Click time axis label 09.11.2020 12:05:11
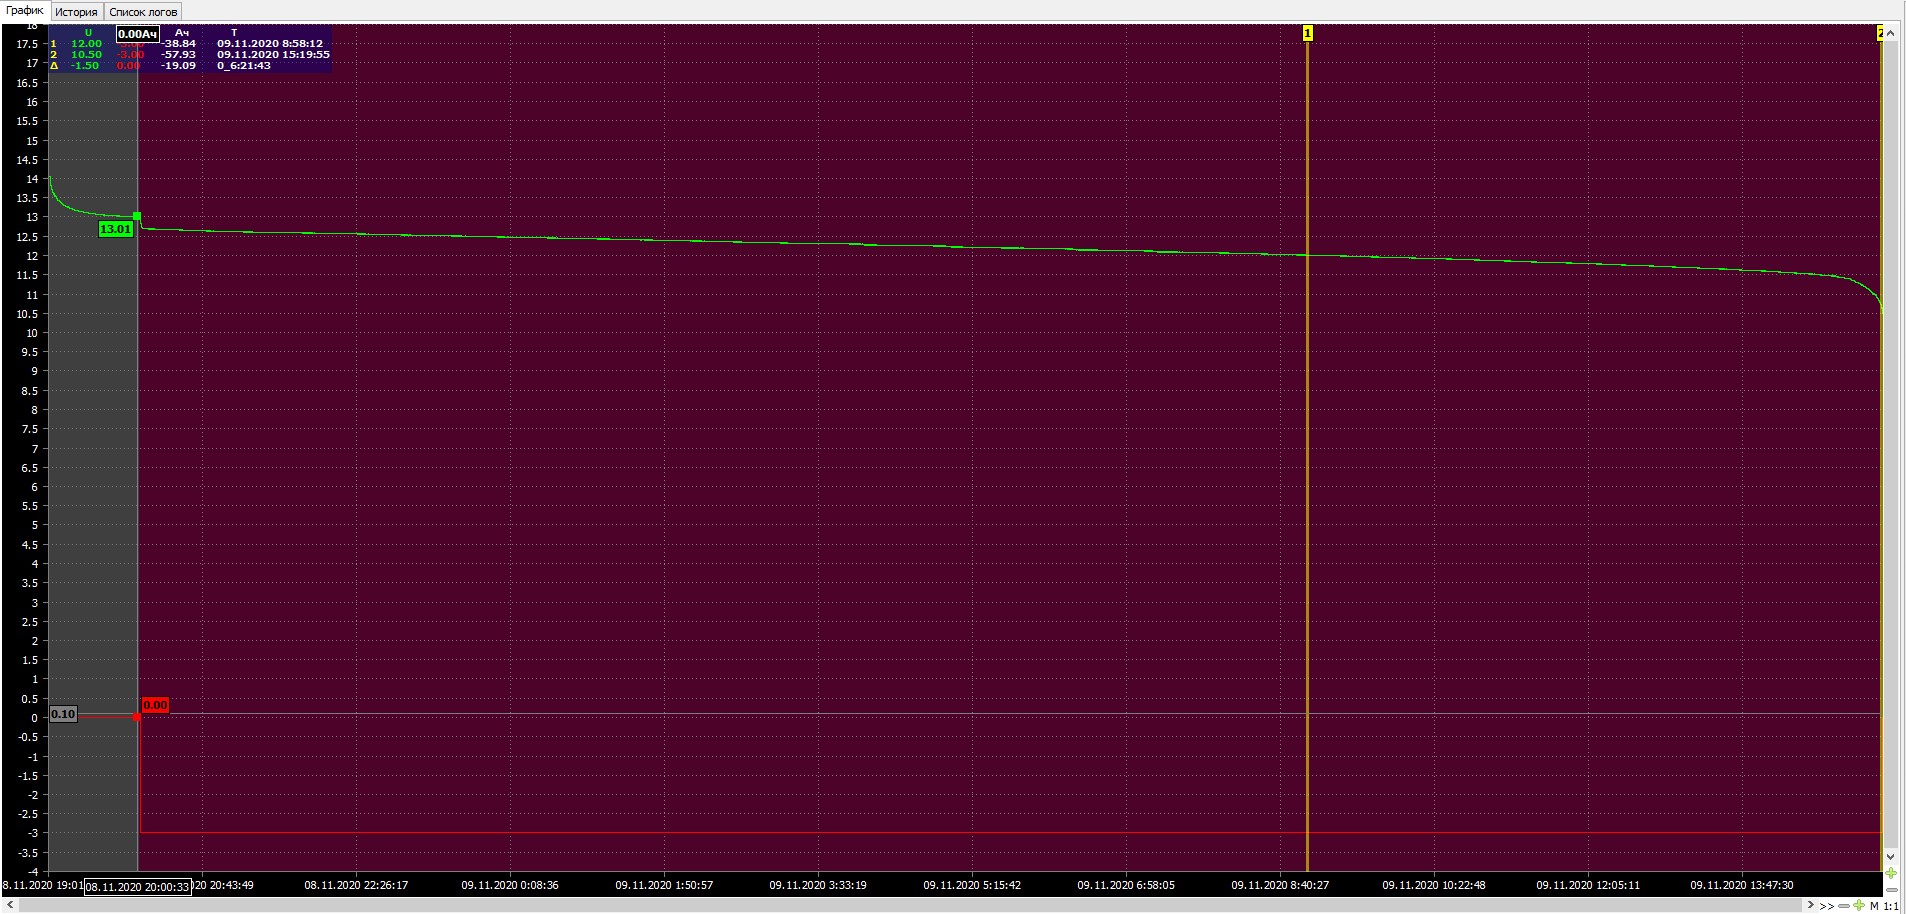This screenshot has height=914, width=1906. [1588, 885]
